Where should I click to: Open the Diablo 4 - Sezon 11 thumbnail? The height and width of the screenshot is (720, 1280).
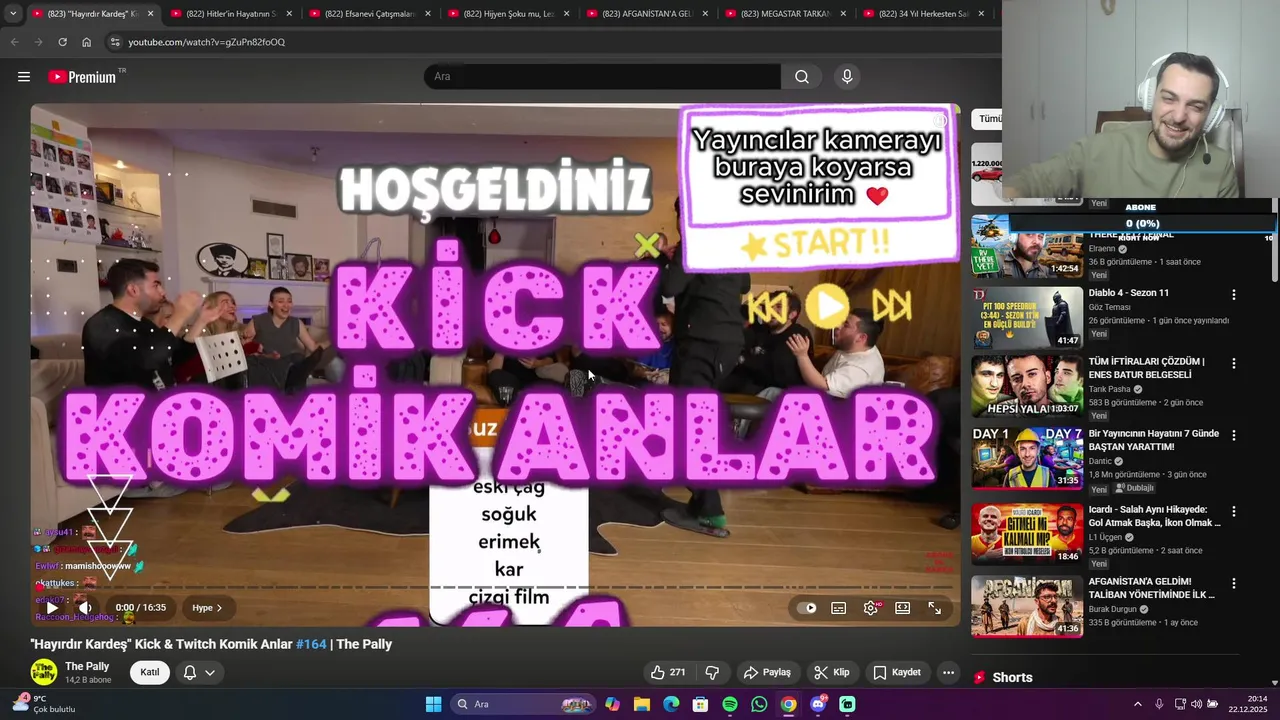tap(1027, 318)
